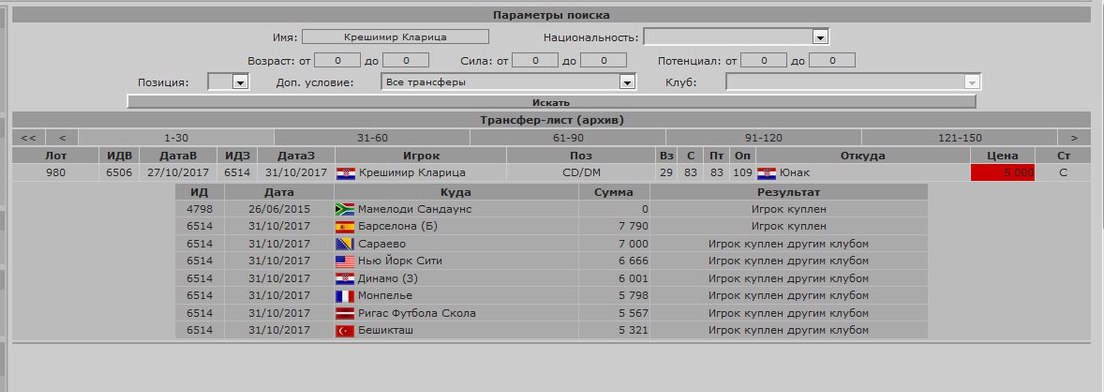Click the ИДВ column header
This screenshot has width=1104, height=392.
pyautogui.click(x=119, y=156)
